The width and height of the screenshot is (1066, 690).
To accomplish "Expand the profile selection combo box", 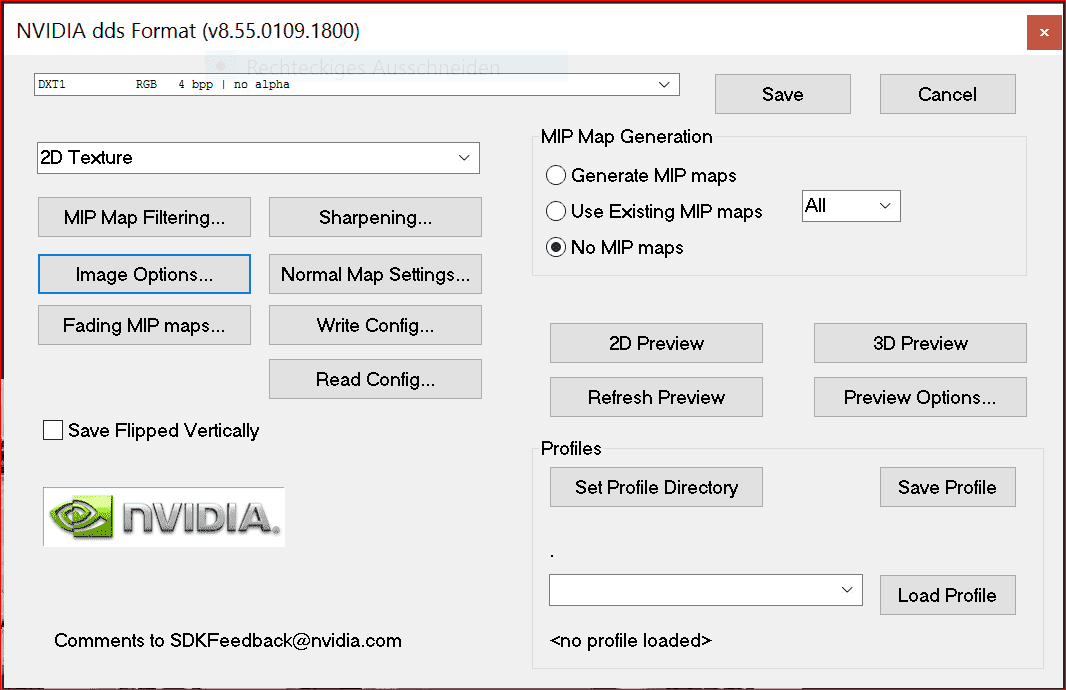I will click(x=706, y=590).
